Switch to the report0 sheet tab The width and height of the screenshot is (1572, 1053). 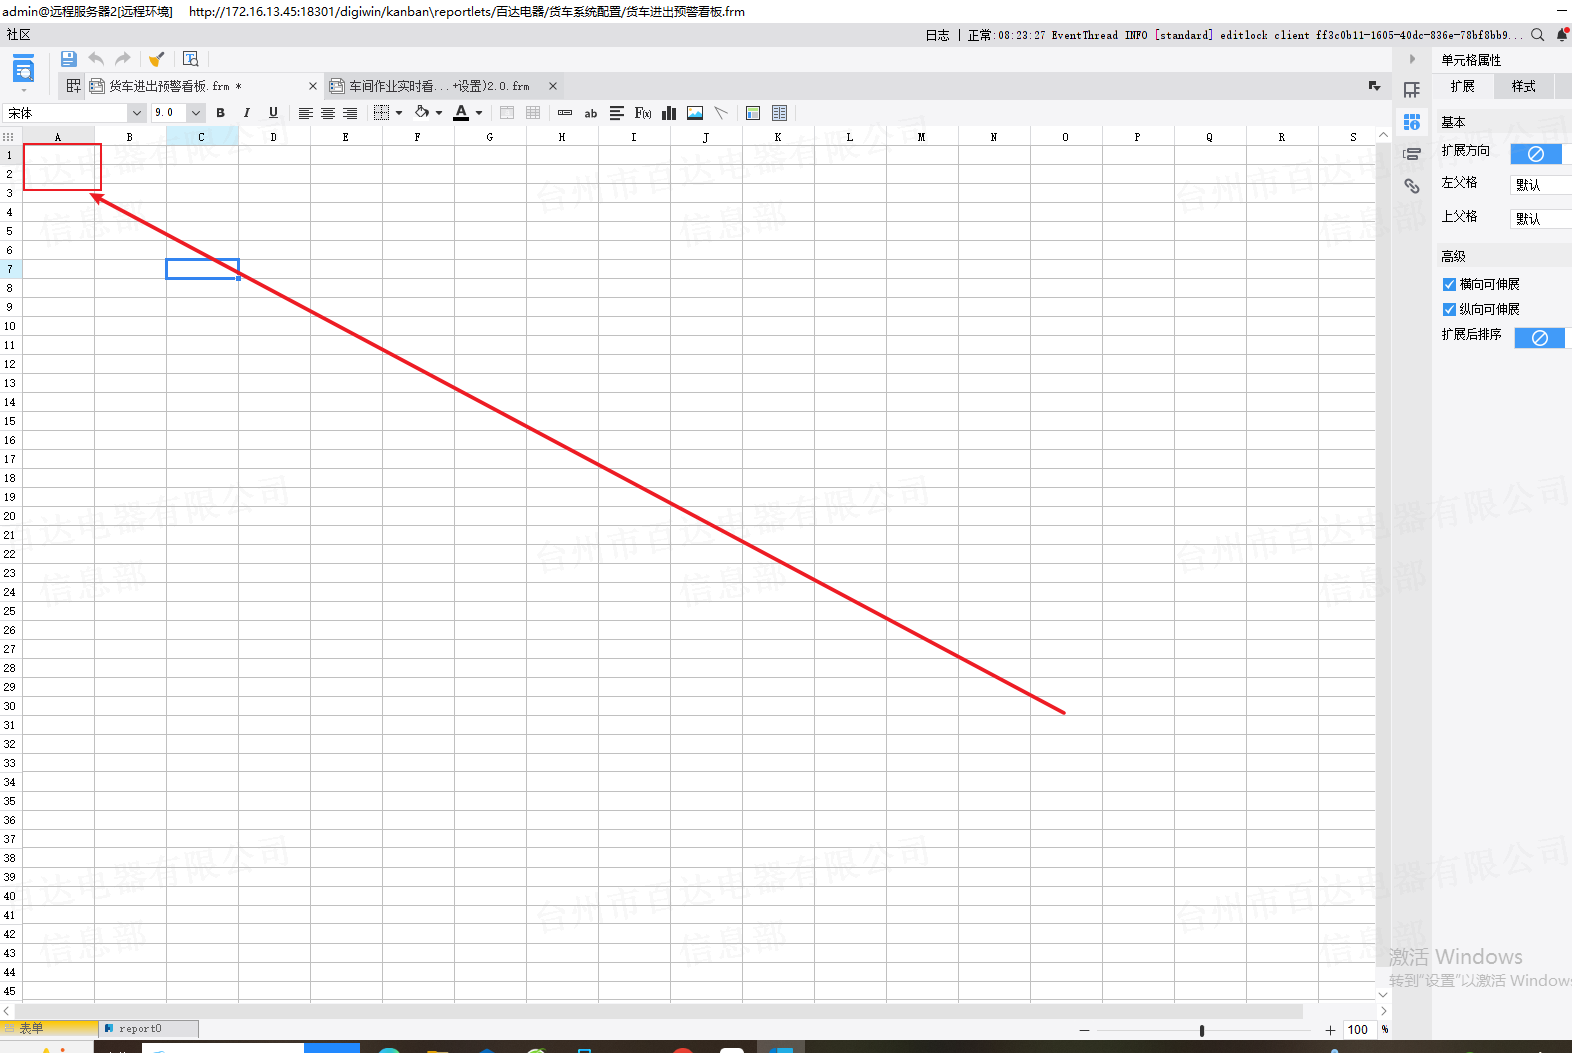(x=148, y=1028)
